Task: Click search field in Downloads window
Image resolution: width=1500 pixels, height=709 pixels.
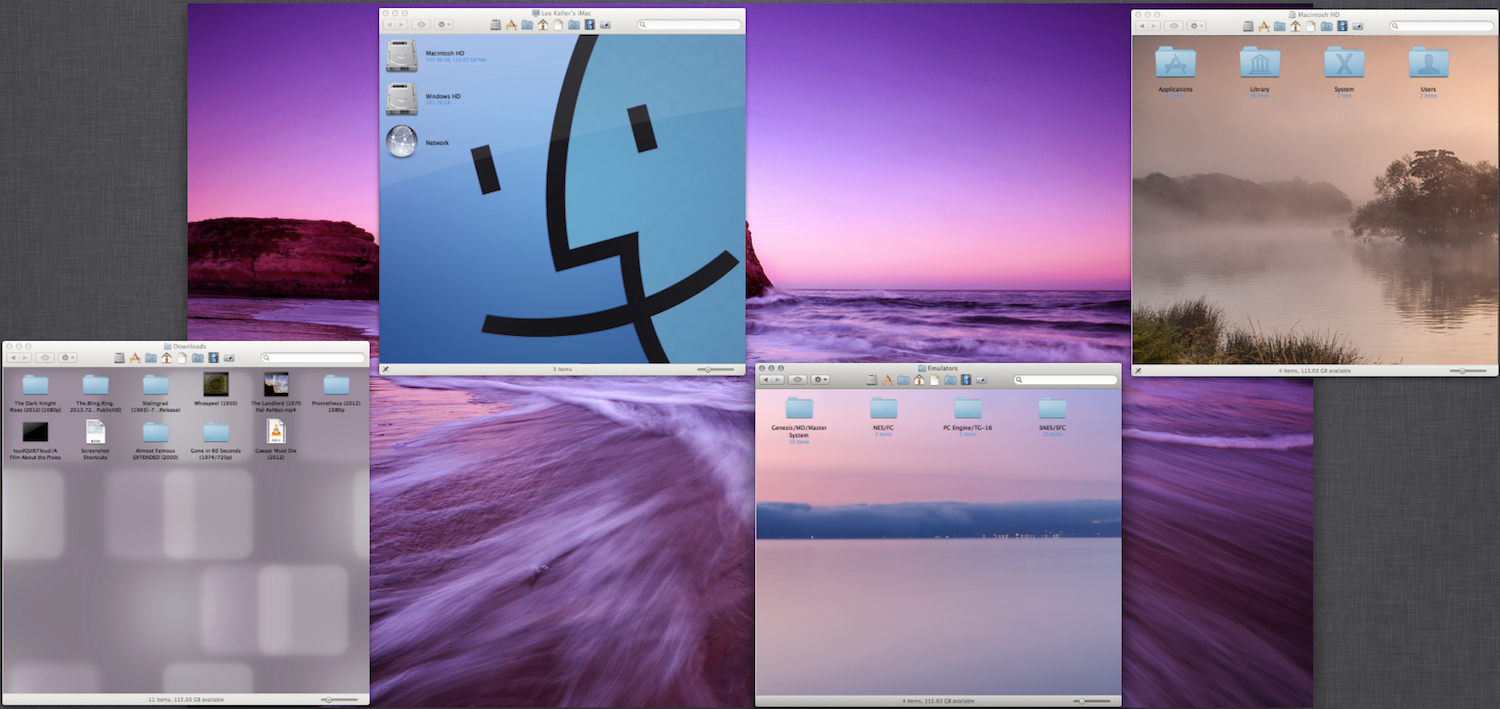Action: [x=313, y=358]
